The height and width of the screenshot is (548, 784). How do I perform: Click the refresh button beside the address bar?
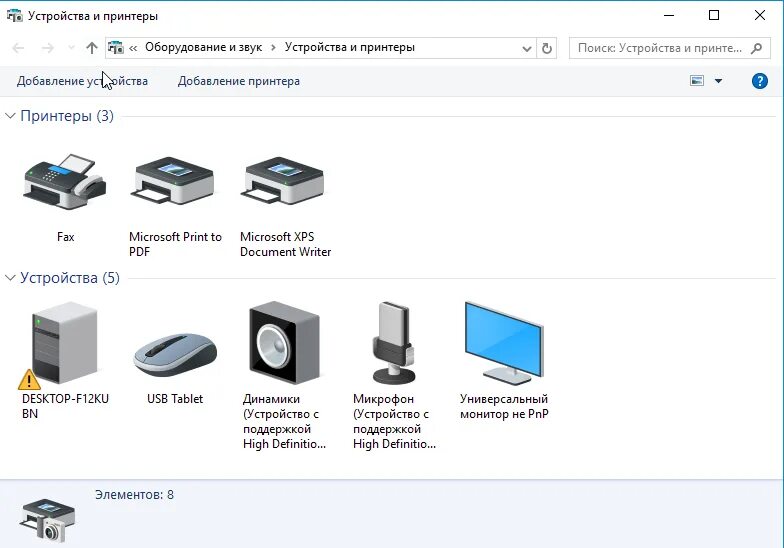pyautogui.click(x=546, y=48)
